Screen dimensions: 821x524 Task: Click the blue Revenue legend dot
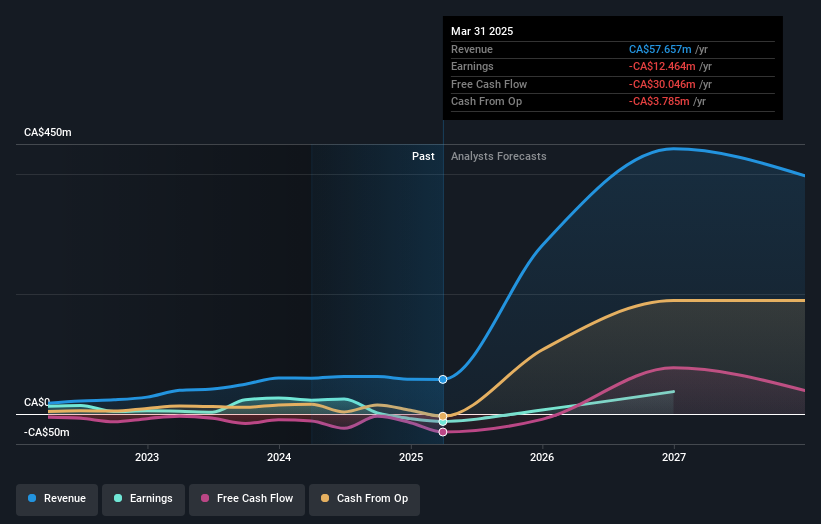[x=32, y=498]
